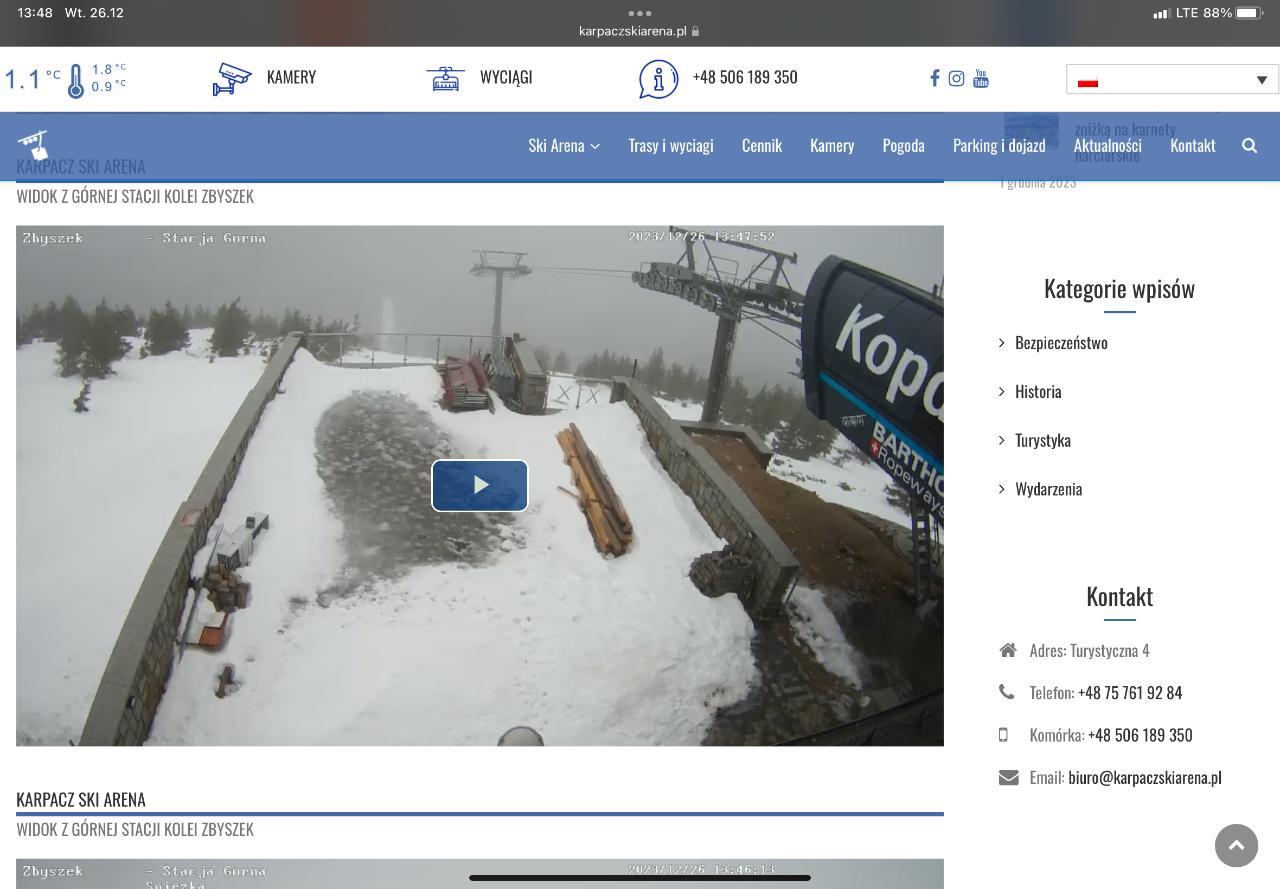The image size is (1280, 889).
Task: Tap the three-dot multitasking control at top
Action: (640, 13)
